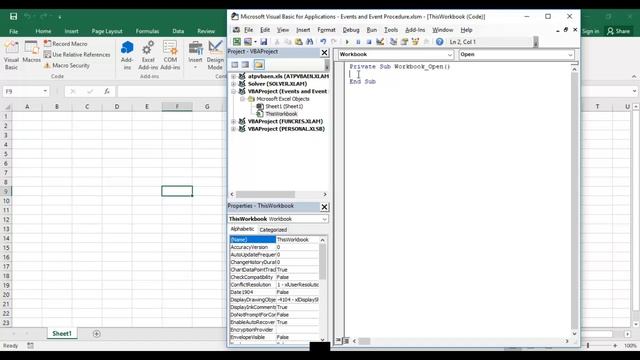The width and height of the screenshot is (640, 360).
Task: Run the macro with the play icon
Action: (x=347, y=42)
